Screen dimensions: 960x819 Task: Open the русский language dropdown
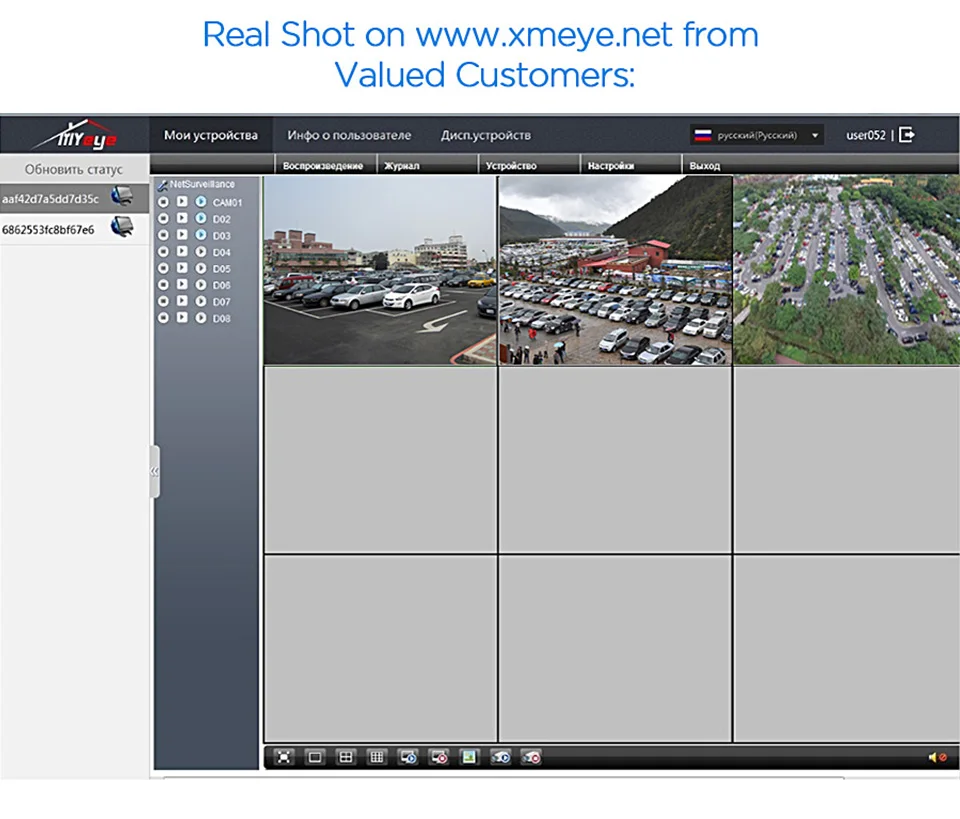[x=757, y=135]
